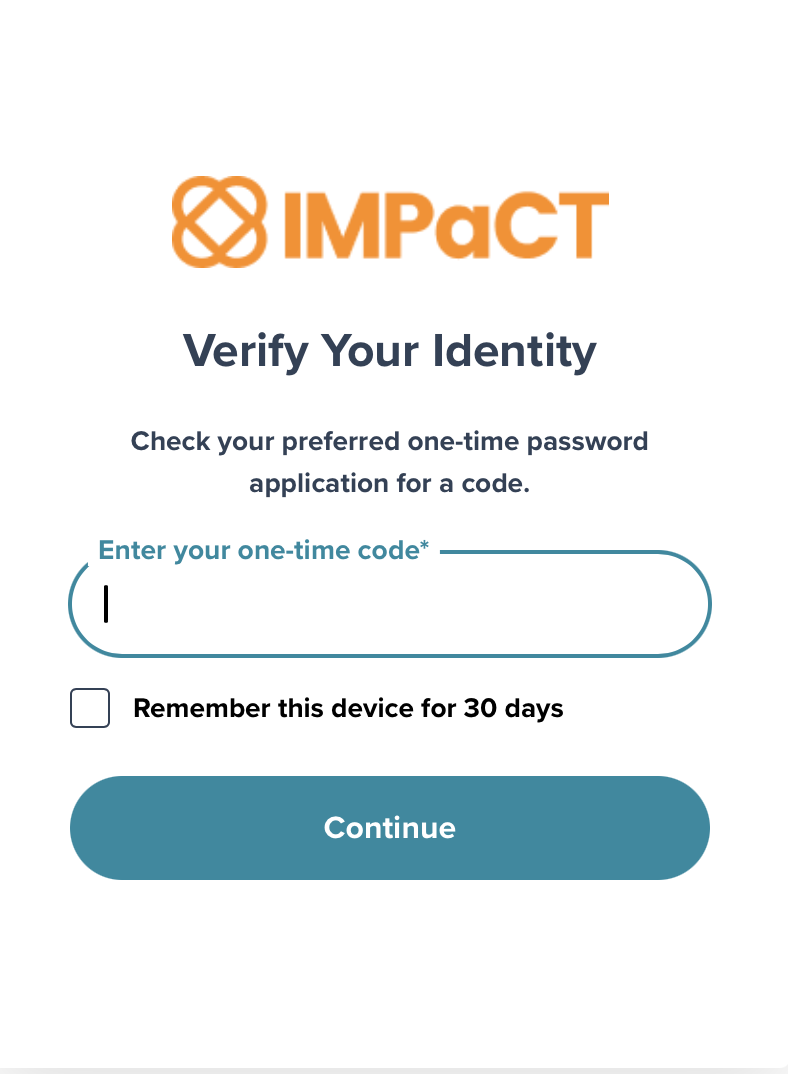Select the "Remember this device for 30 days" label
Image resolution: width=788 pixels, height=1074 pixels.
pos(348,708)
